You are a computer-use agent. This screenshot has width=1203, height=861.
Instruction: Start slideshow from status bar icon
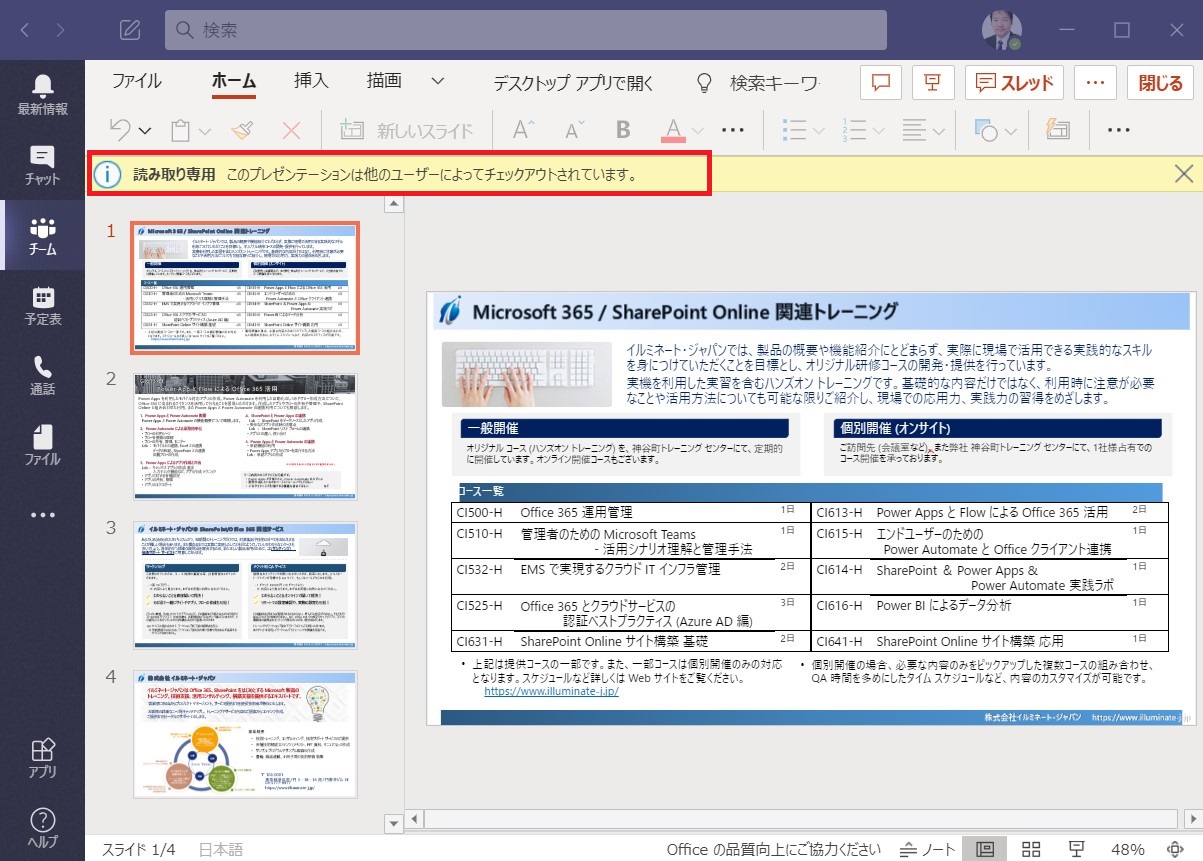pos(1077,849)
